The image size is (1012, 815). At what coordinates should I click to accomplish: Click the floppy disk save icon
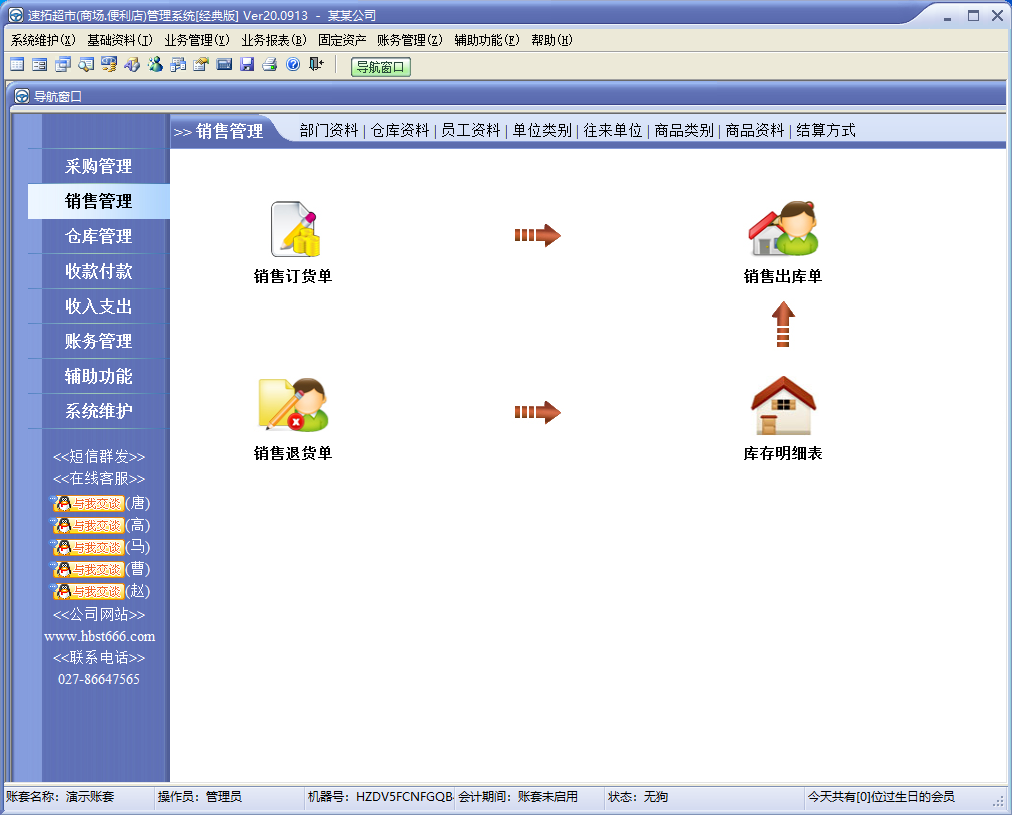pos(247,65)
